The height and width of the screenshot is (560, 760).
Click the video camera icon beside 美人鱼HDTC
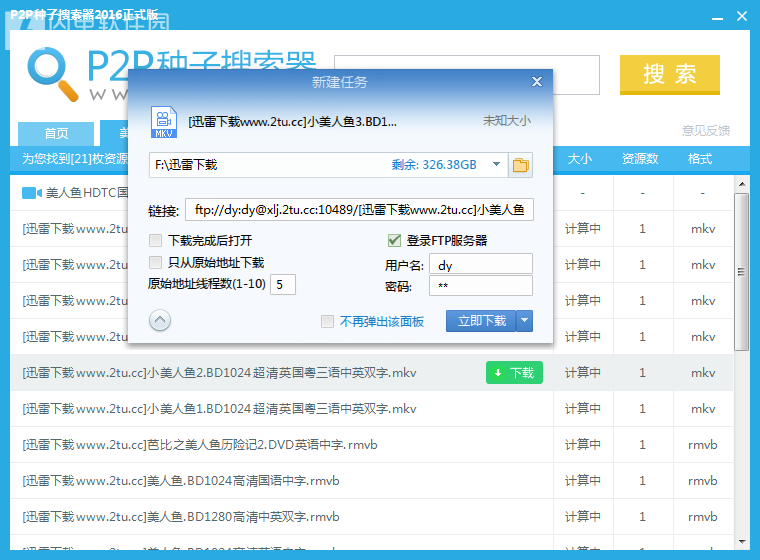click(32, 193)
